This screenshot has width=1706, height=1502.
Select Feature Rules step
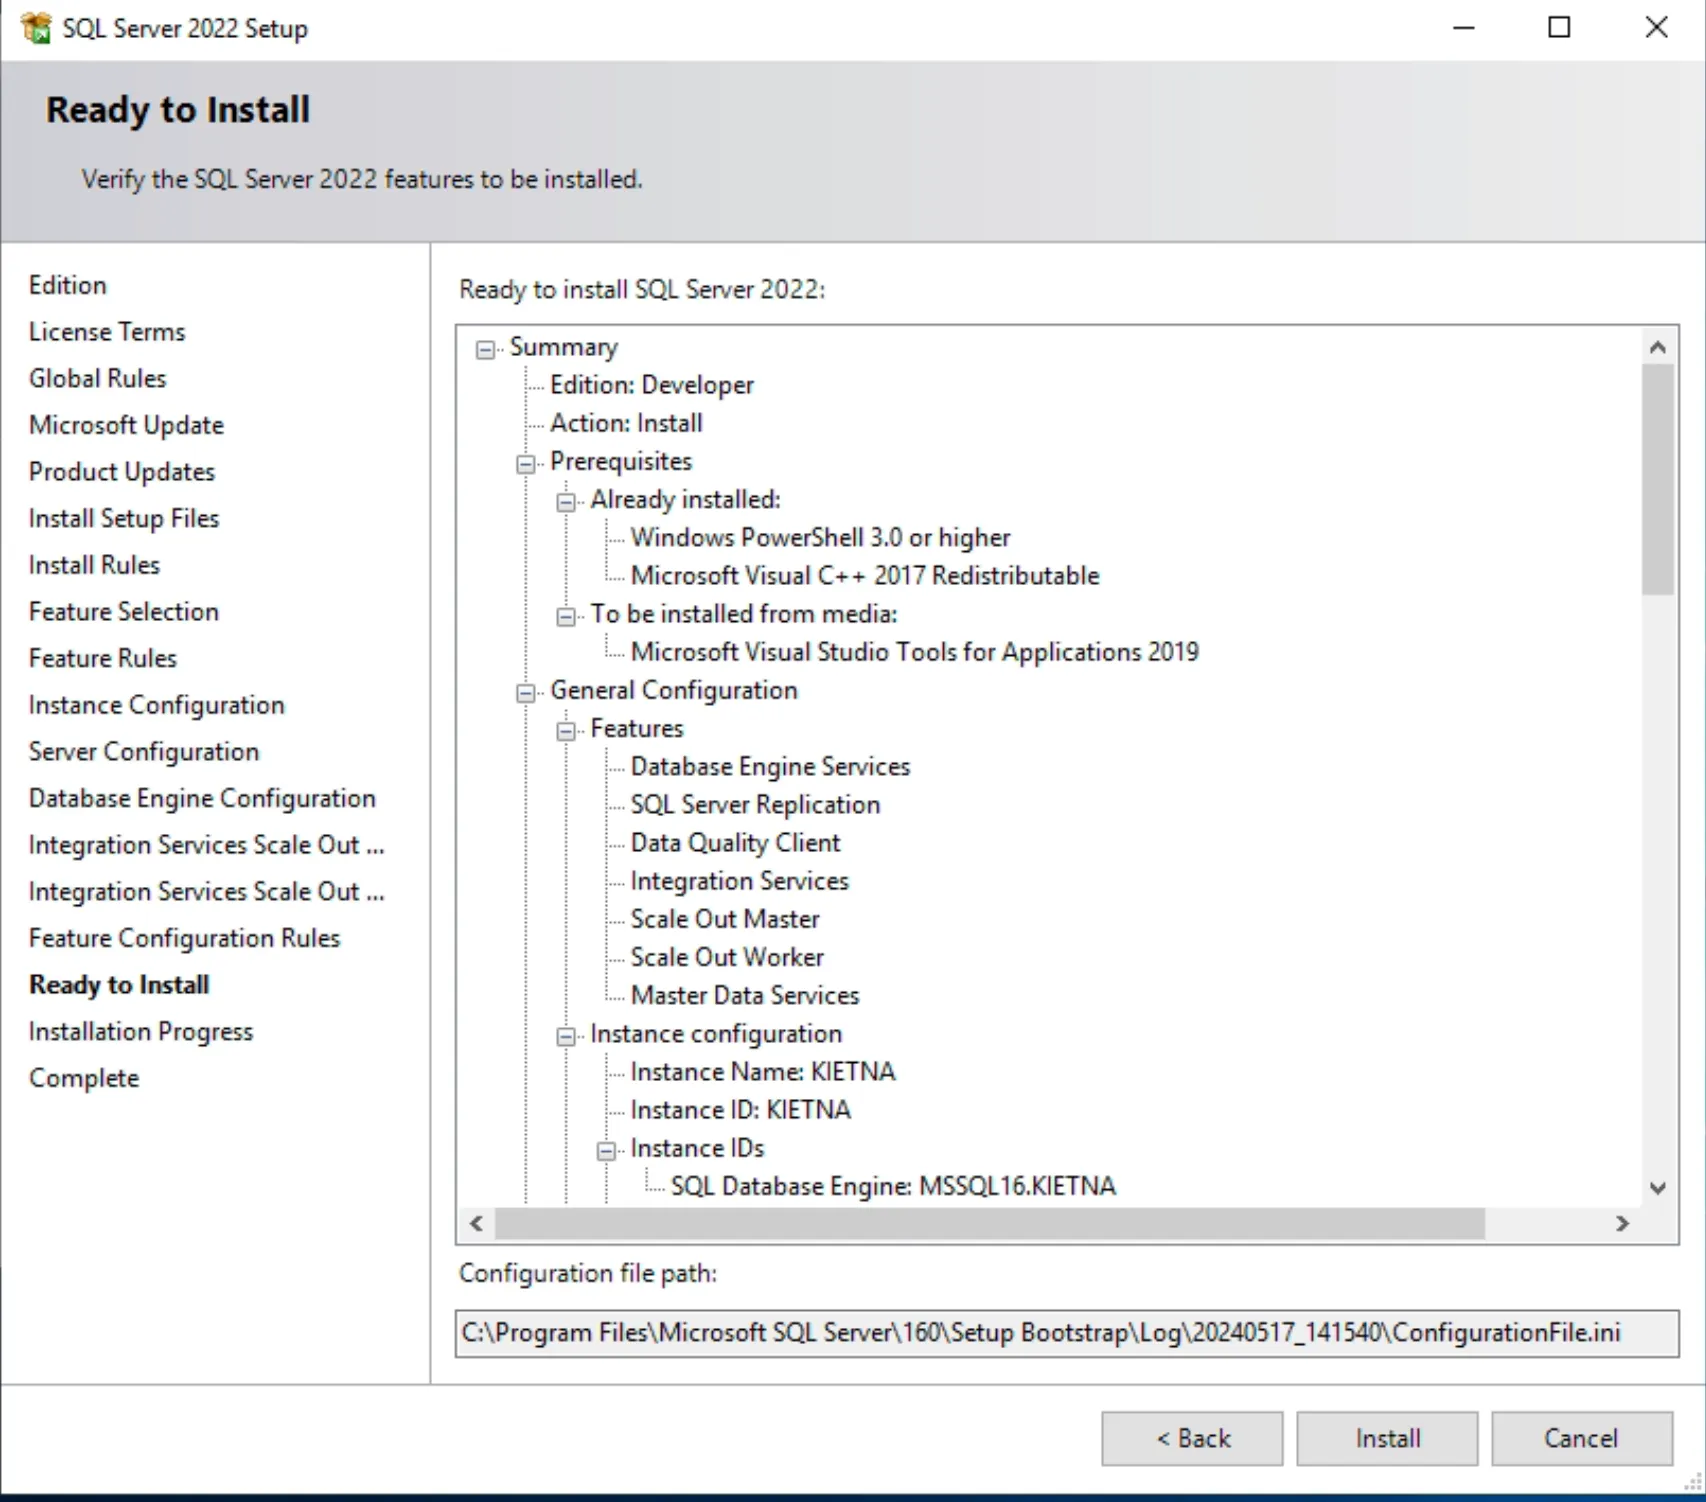tap(103, 658)
